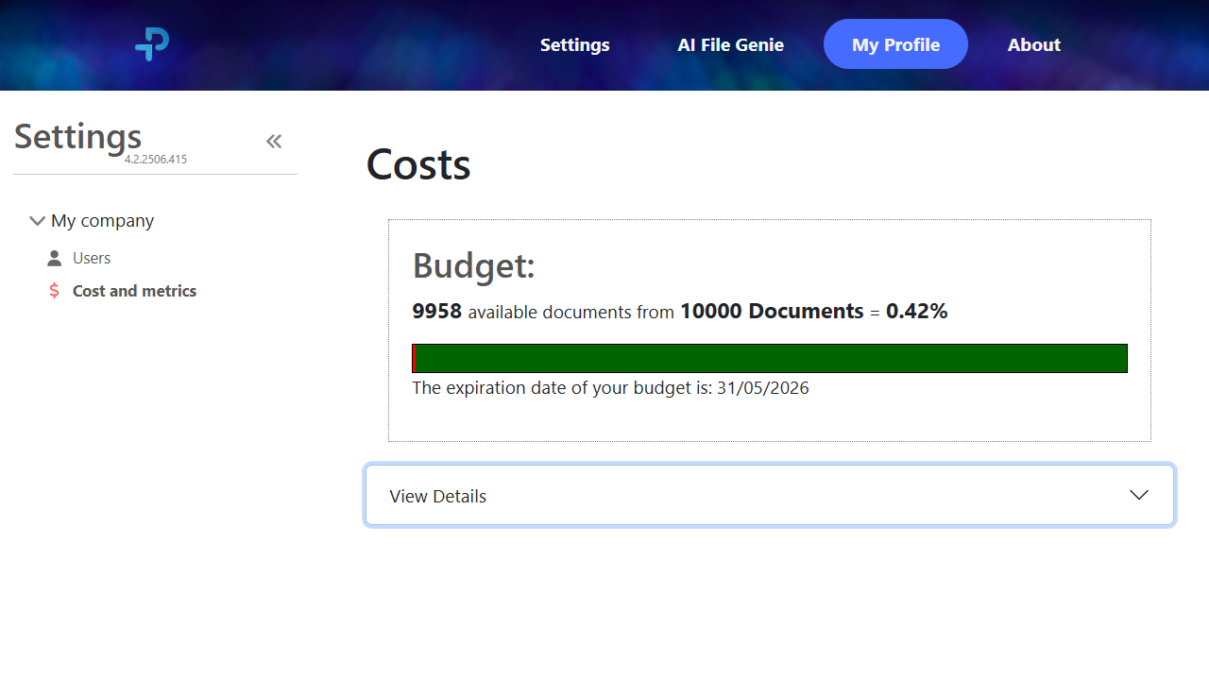Expand the View Details chevron arrow
1209x680 pixels.
pyautogui.click(x=1139, y=495)
